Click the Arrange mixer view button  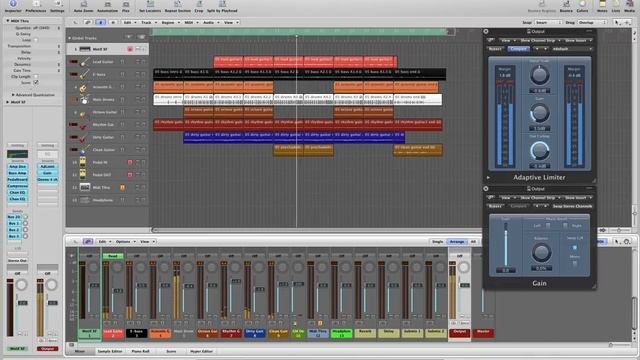pyautogui.click(x=456, y=242)
